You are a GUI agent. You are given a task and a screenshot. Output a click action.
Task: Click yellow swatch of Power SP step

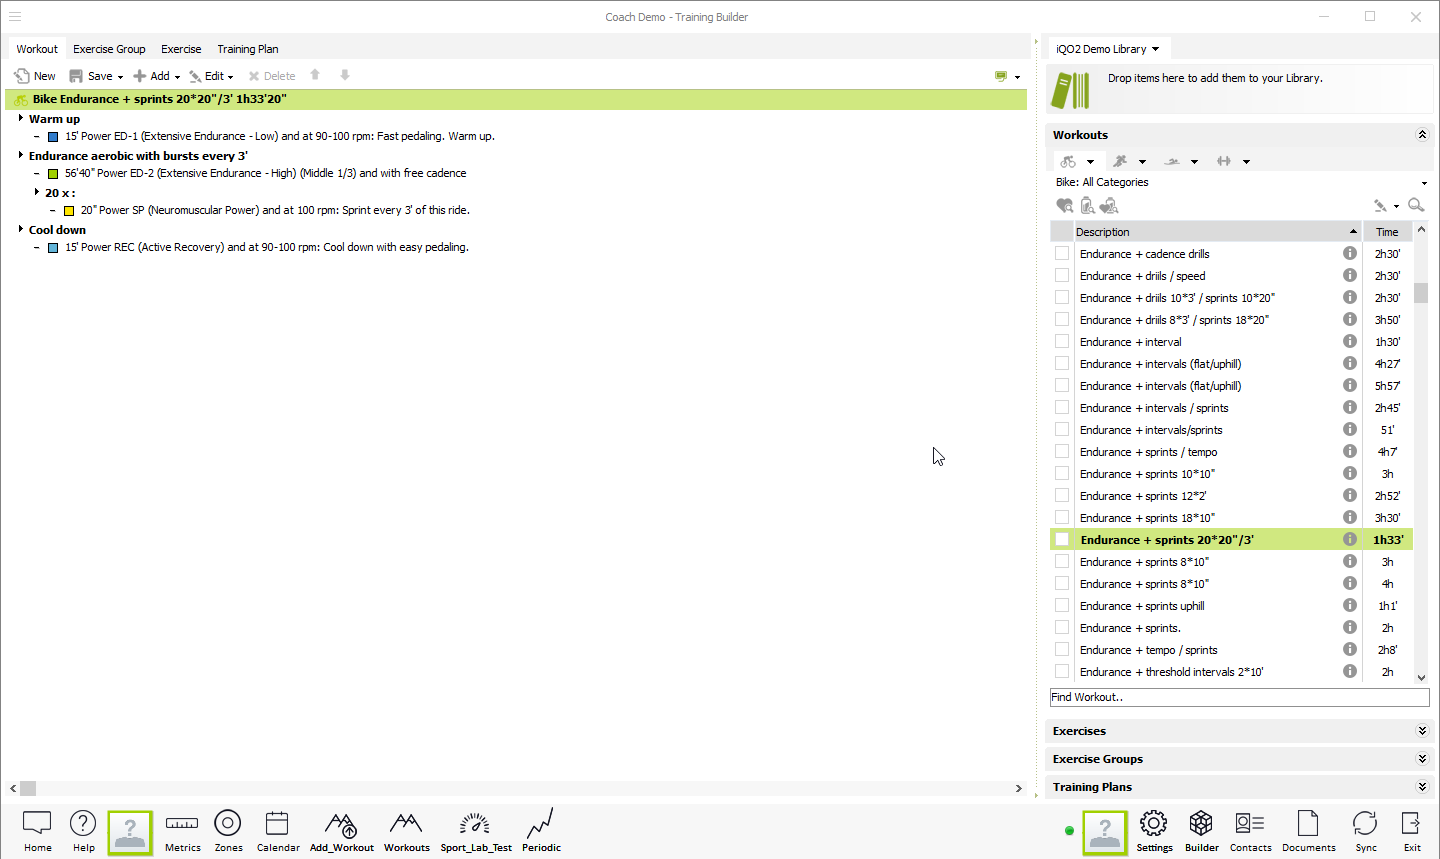69,211
